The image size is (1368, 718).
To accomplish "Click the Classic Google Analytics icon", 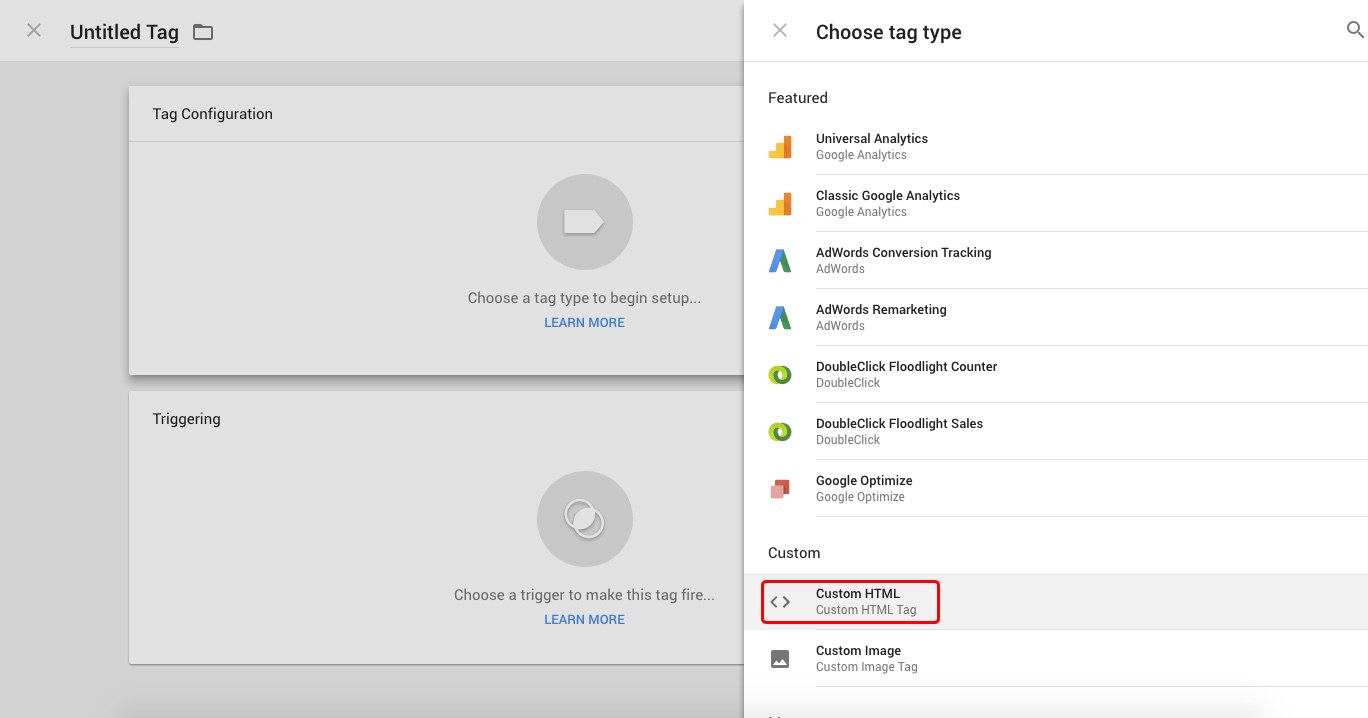I will click(x=780, y=204).
